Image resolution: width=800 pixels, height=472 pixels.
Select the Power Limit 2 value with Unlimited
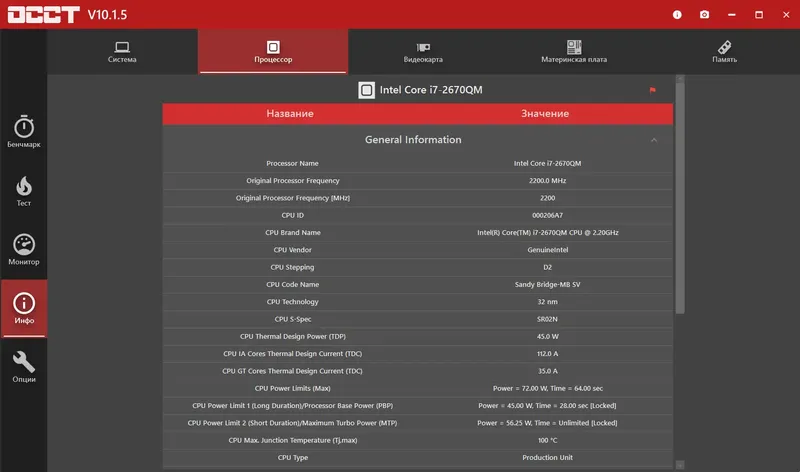click(547, 423)
